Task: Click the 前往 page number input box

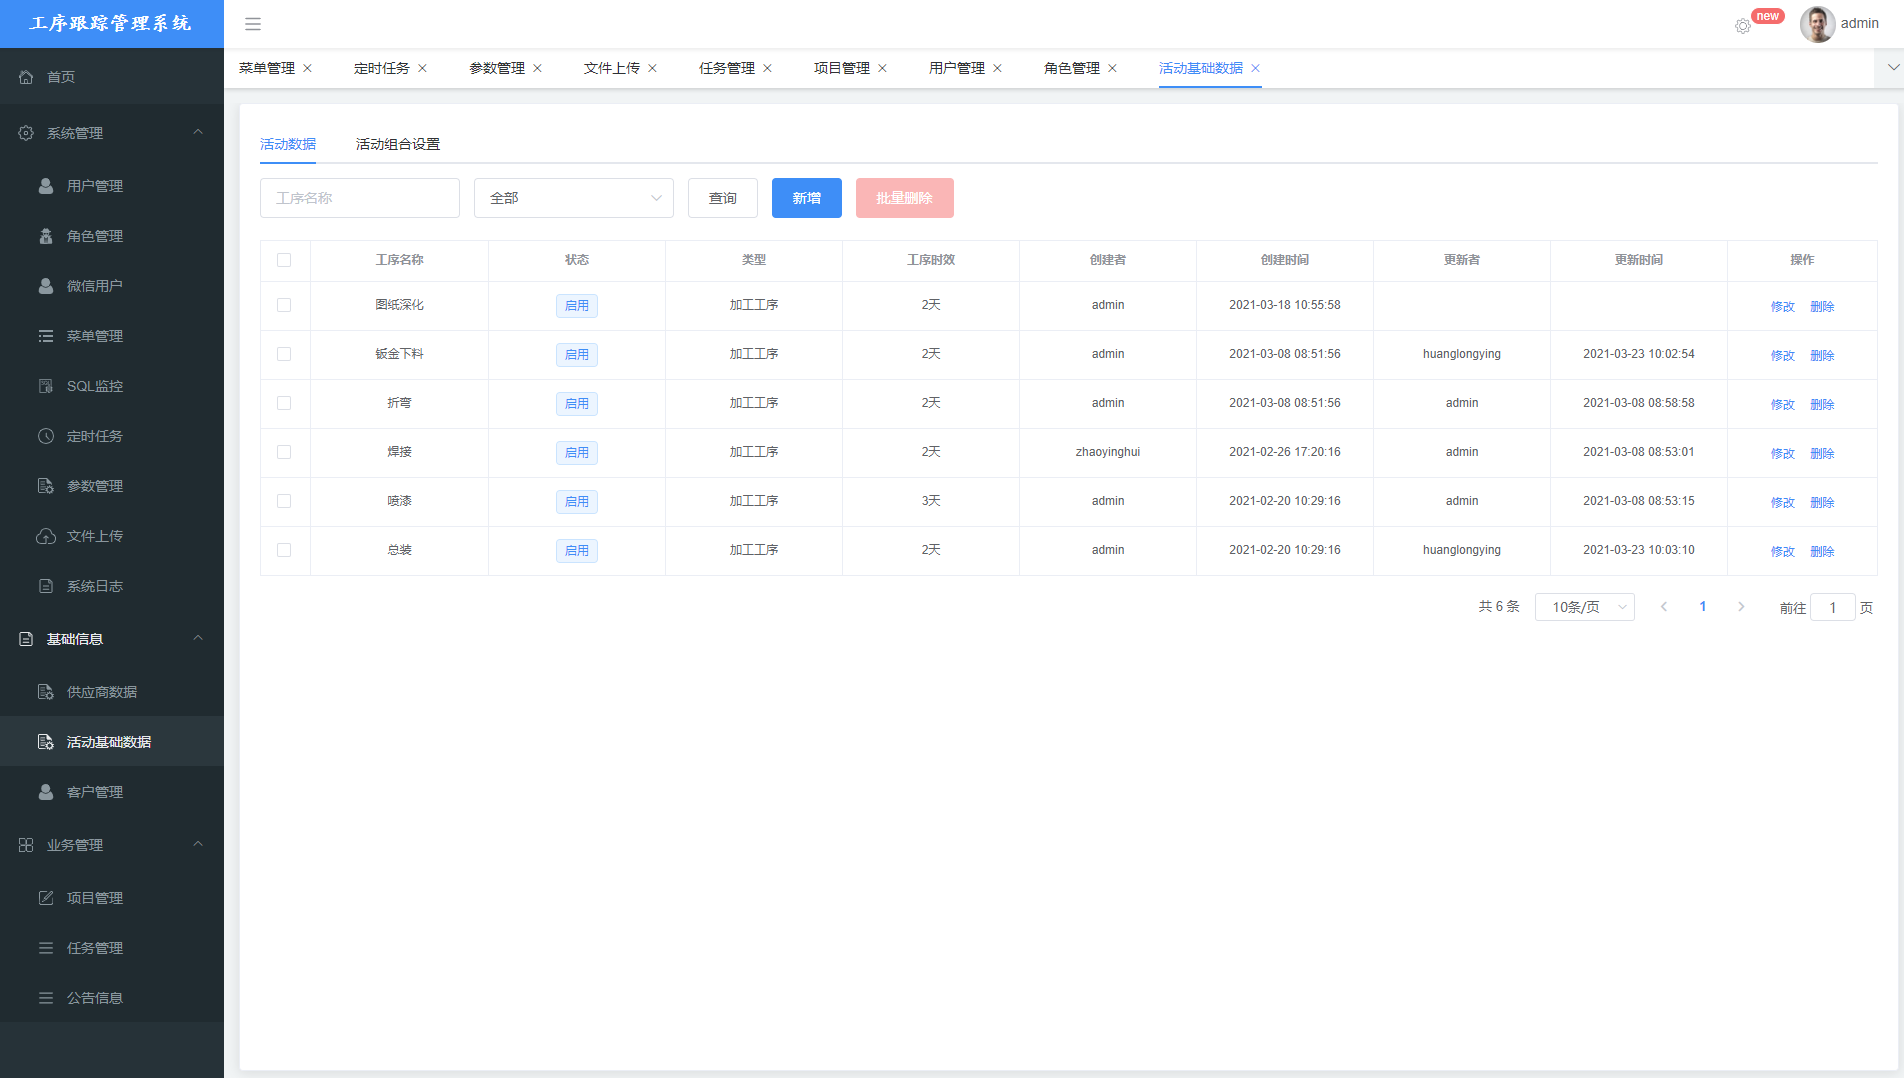Action: [x=1833, y=607]
